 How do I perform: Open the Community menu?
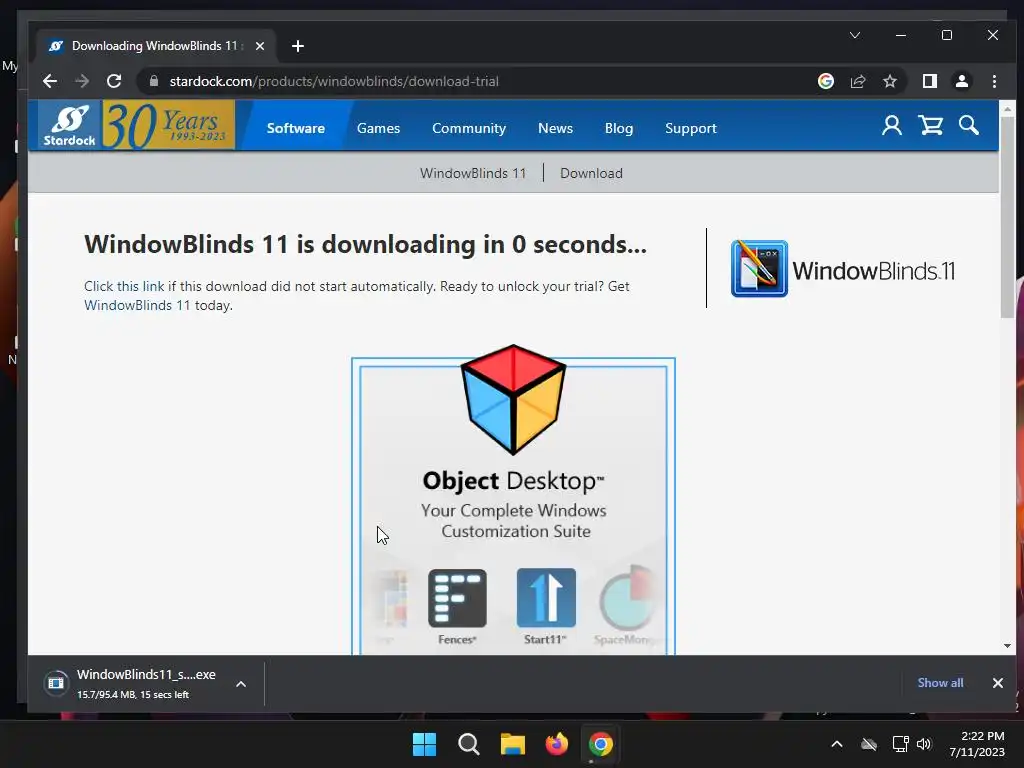coord(469,128)
